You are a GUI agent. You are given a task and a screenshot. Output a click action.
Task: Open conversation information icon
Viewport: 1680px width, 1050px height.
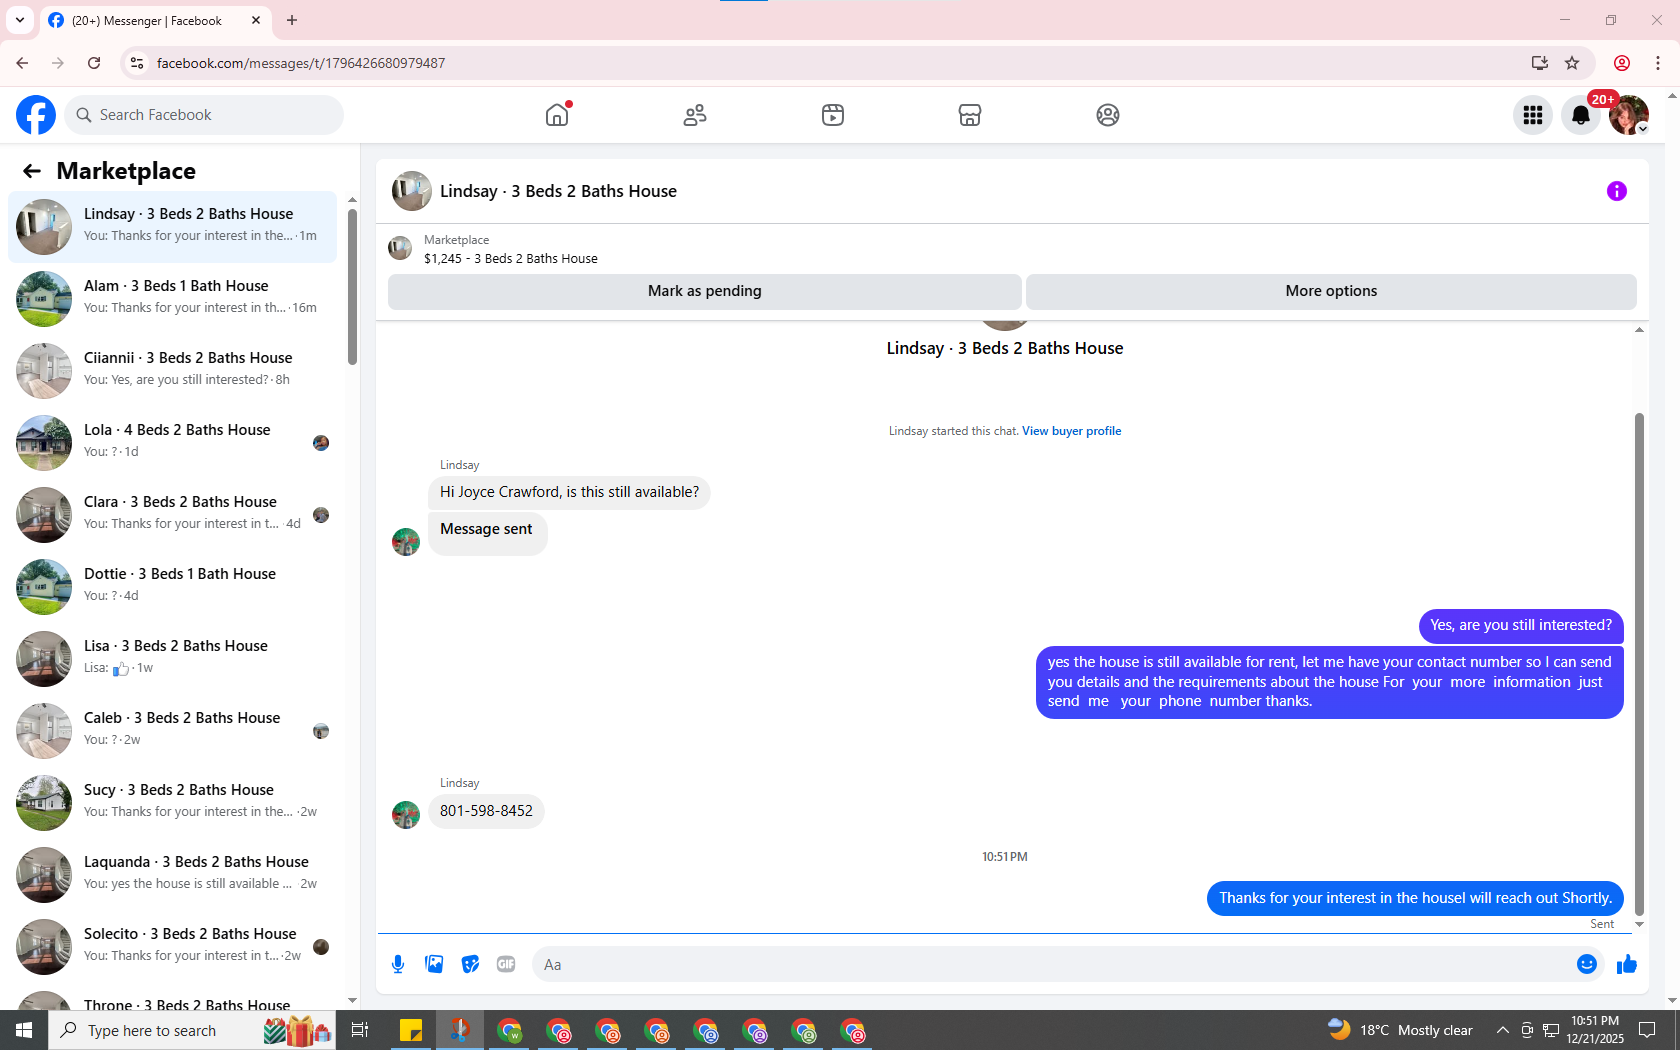(1617, 191)
